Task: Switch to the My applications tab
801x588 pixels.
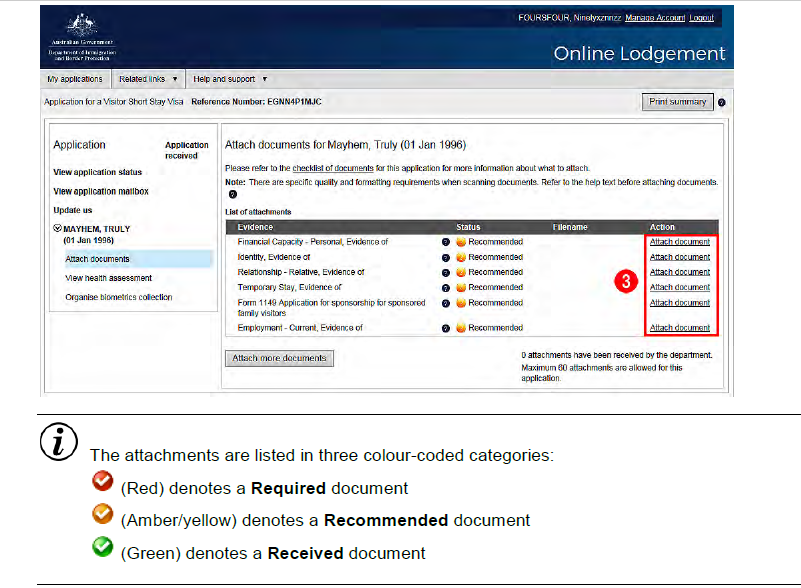Action: tap(75, 79)
